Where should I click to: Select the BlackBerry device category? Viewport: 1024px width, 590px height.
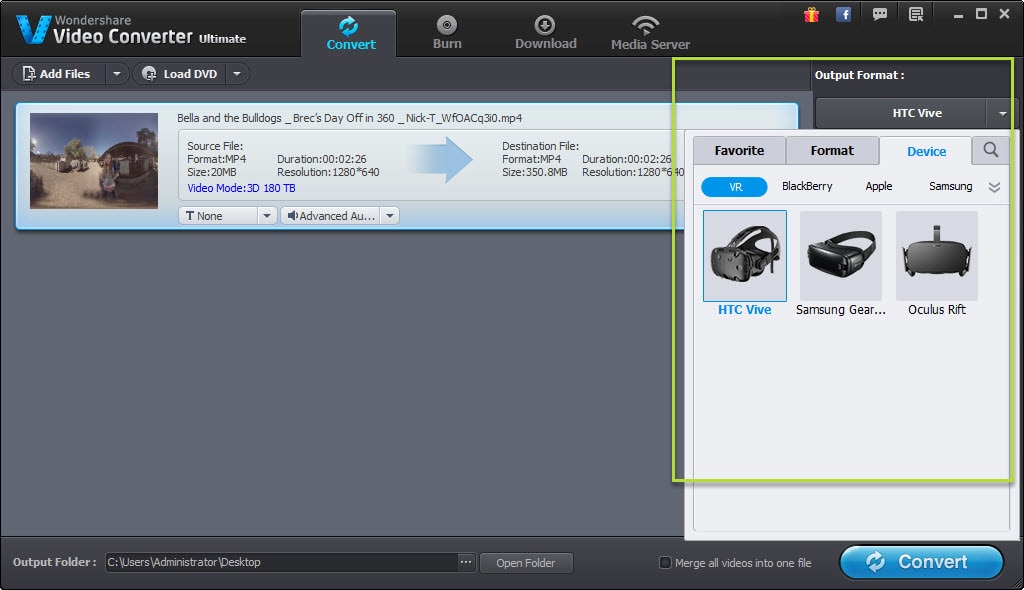point(807,186)
